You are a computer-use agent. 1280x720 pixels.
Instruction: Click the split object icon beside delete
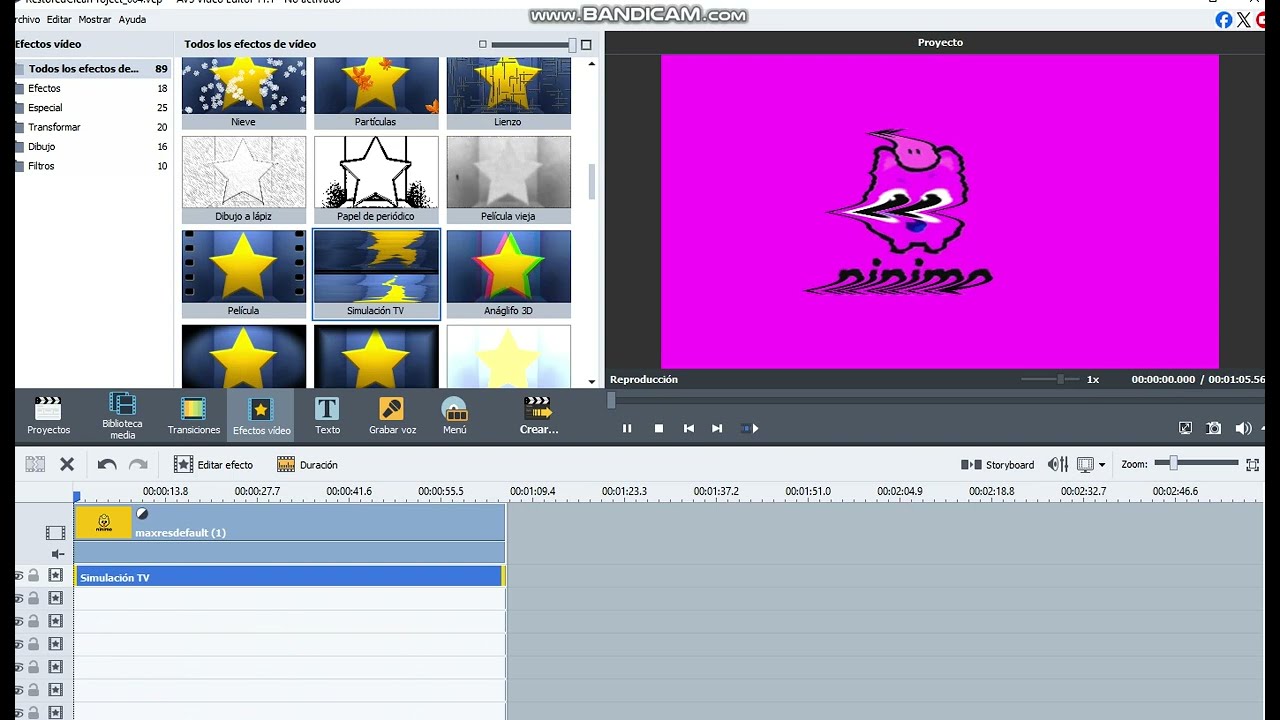pos(35,464)
